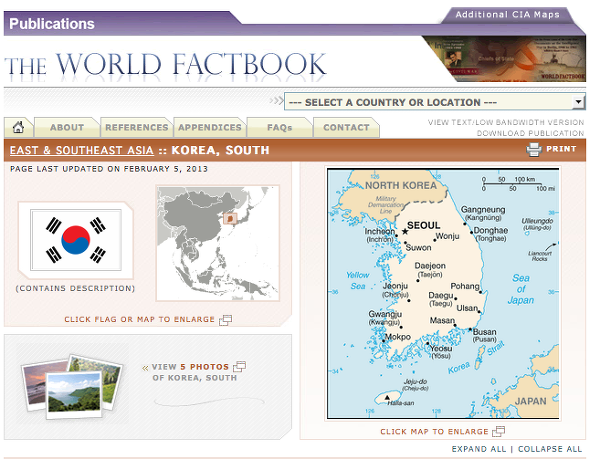This screenshot has height=459, width=600.
Task: Open the home tab house icon
Action: coord(18,127)
